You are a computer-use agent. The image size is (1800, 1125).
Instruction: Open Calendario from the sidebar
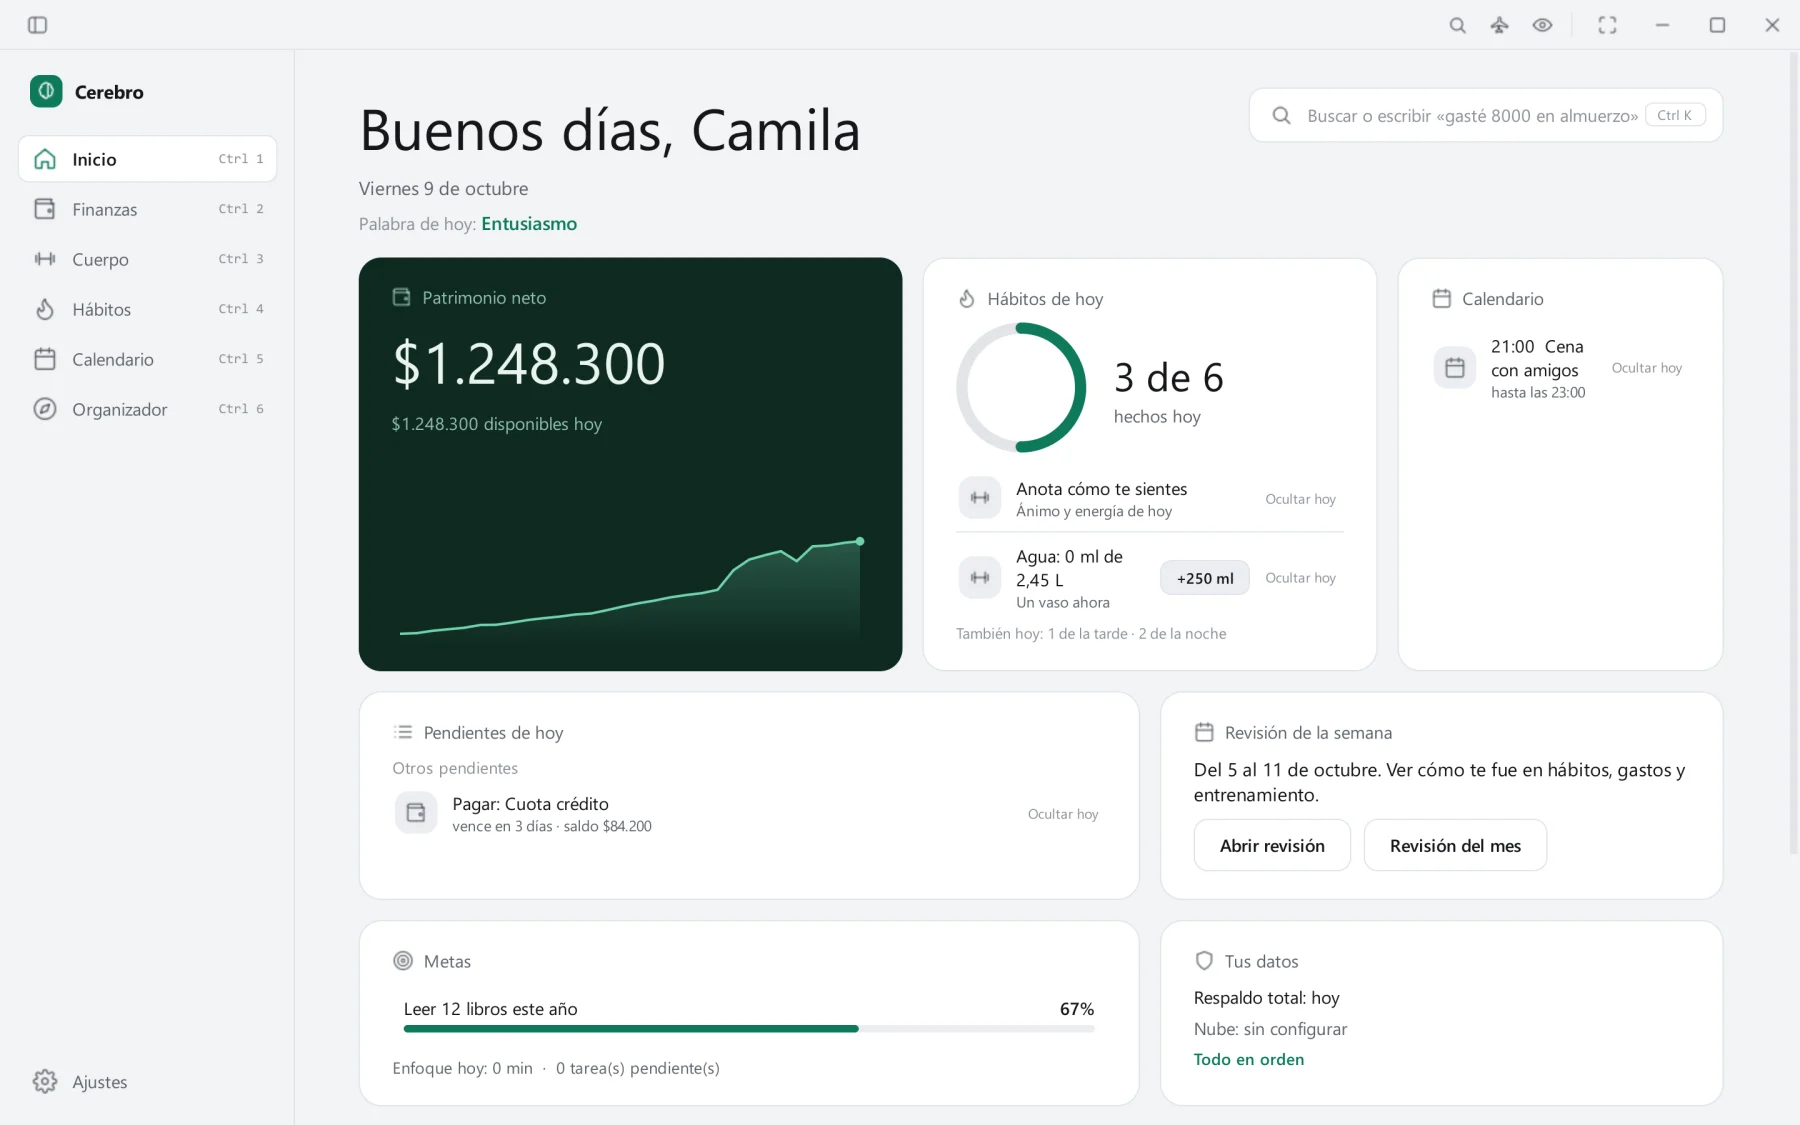click(147, 359)
